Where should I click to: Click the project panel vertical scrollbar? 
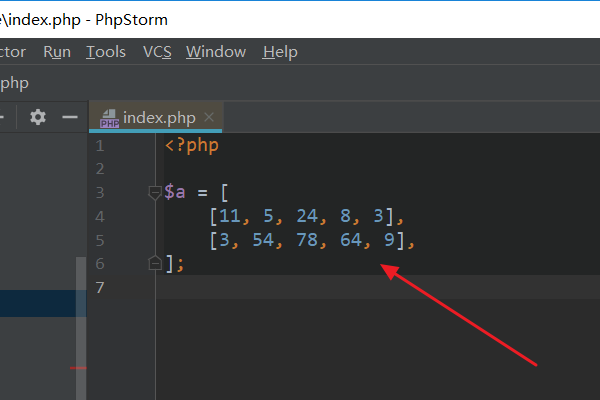pyautogui.click(x=81, y=328)
